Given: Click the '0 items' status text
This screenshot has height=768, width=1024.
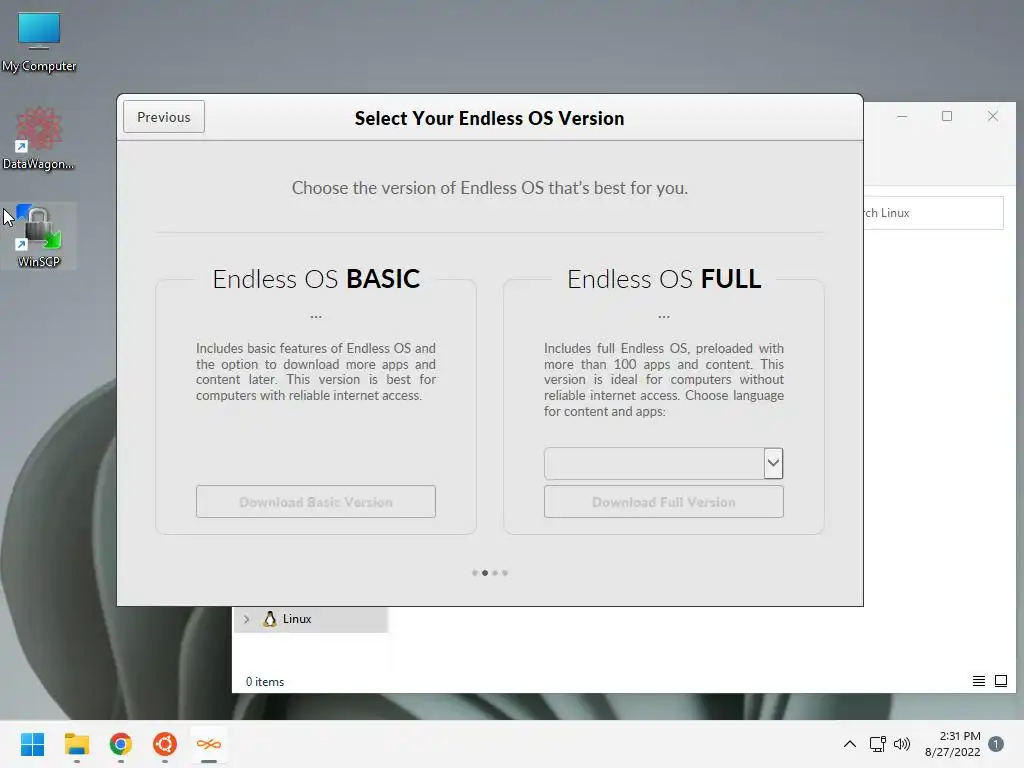Looking at the screenshot, I should (264, 682).
